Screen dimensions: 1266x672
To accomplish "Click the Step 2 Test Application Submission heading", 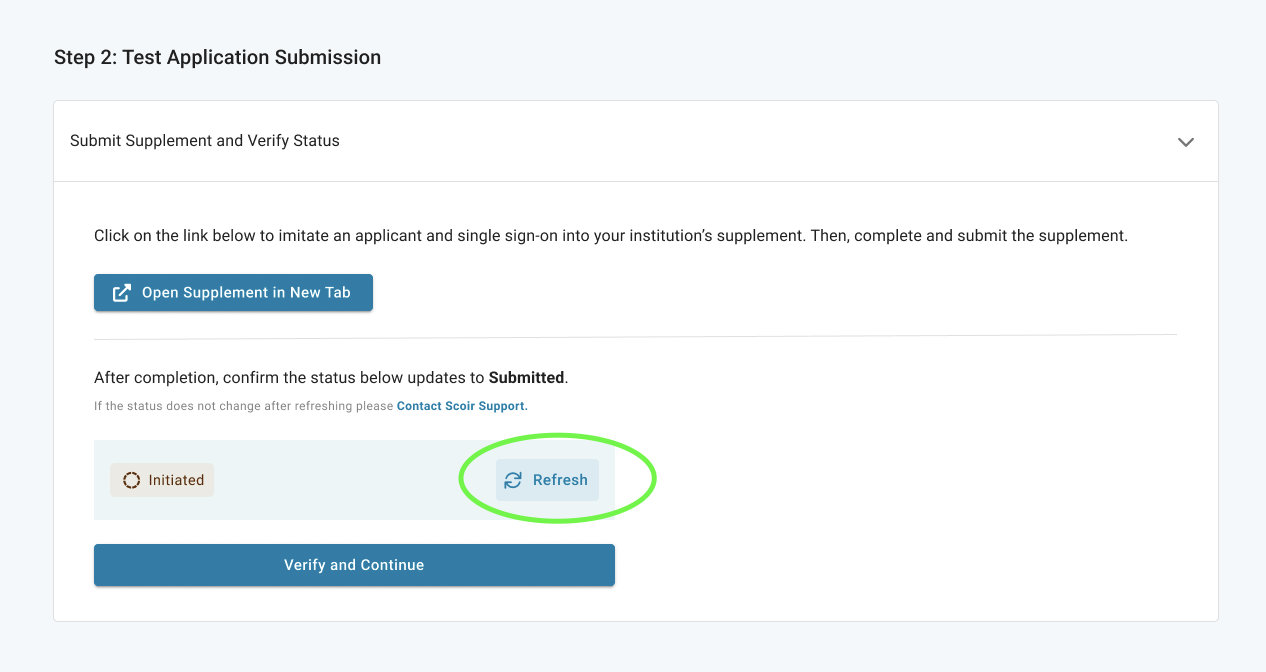I will 217,57.
